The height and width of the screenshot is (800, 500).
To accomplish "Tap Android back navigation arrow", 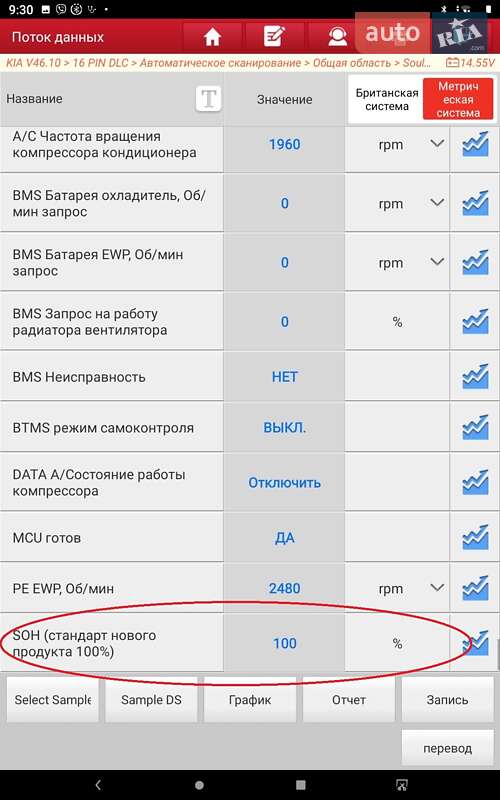I will [x=98, y=785].
